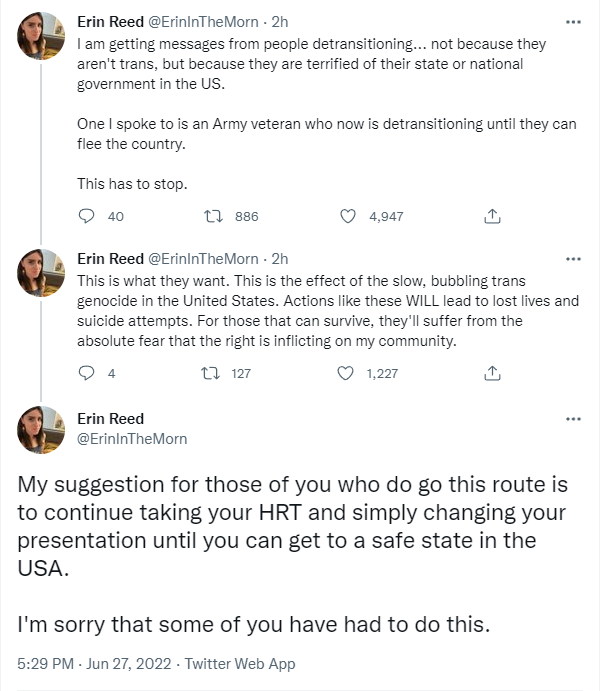Open more options for the first tweet
This screenshot has width=600, height=691.
[x=573, y=21]
